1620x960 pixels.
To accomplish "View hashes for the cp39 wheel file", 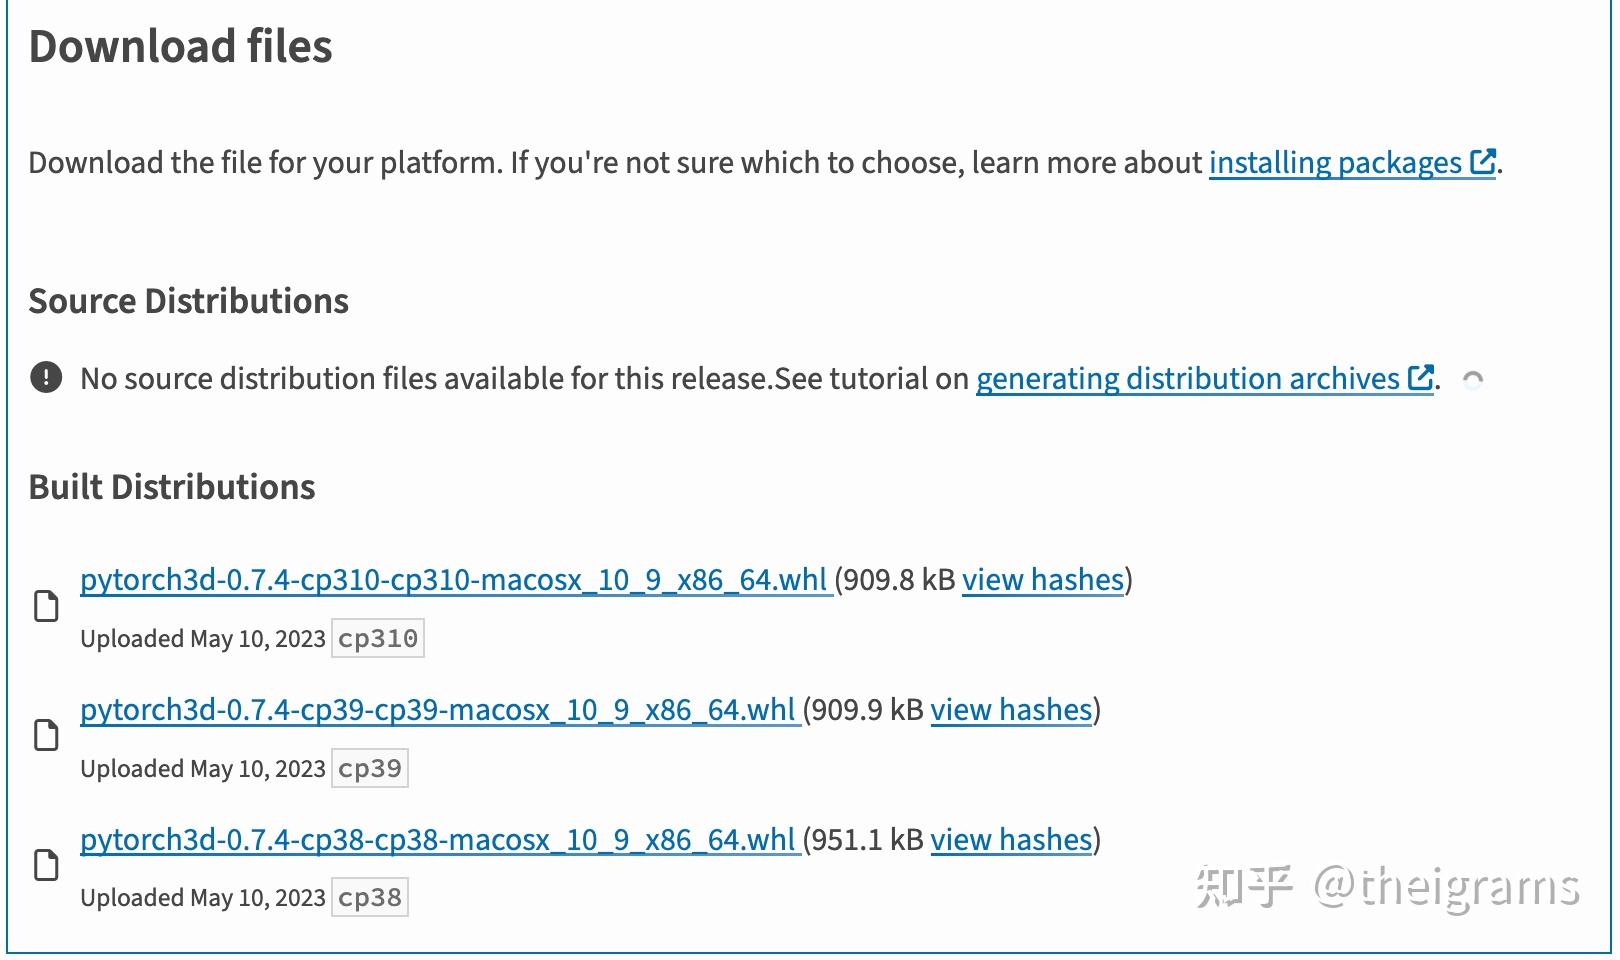I will [1010, 709].
